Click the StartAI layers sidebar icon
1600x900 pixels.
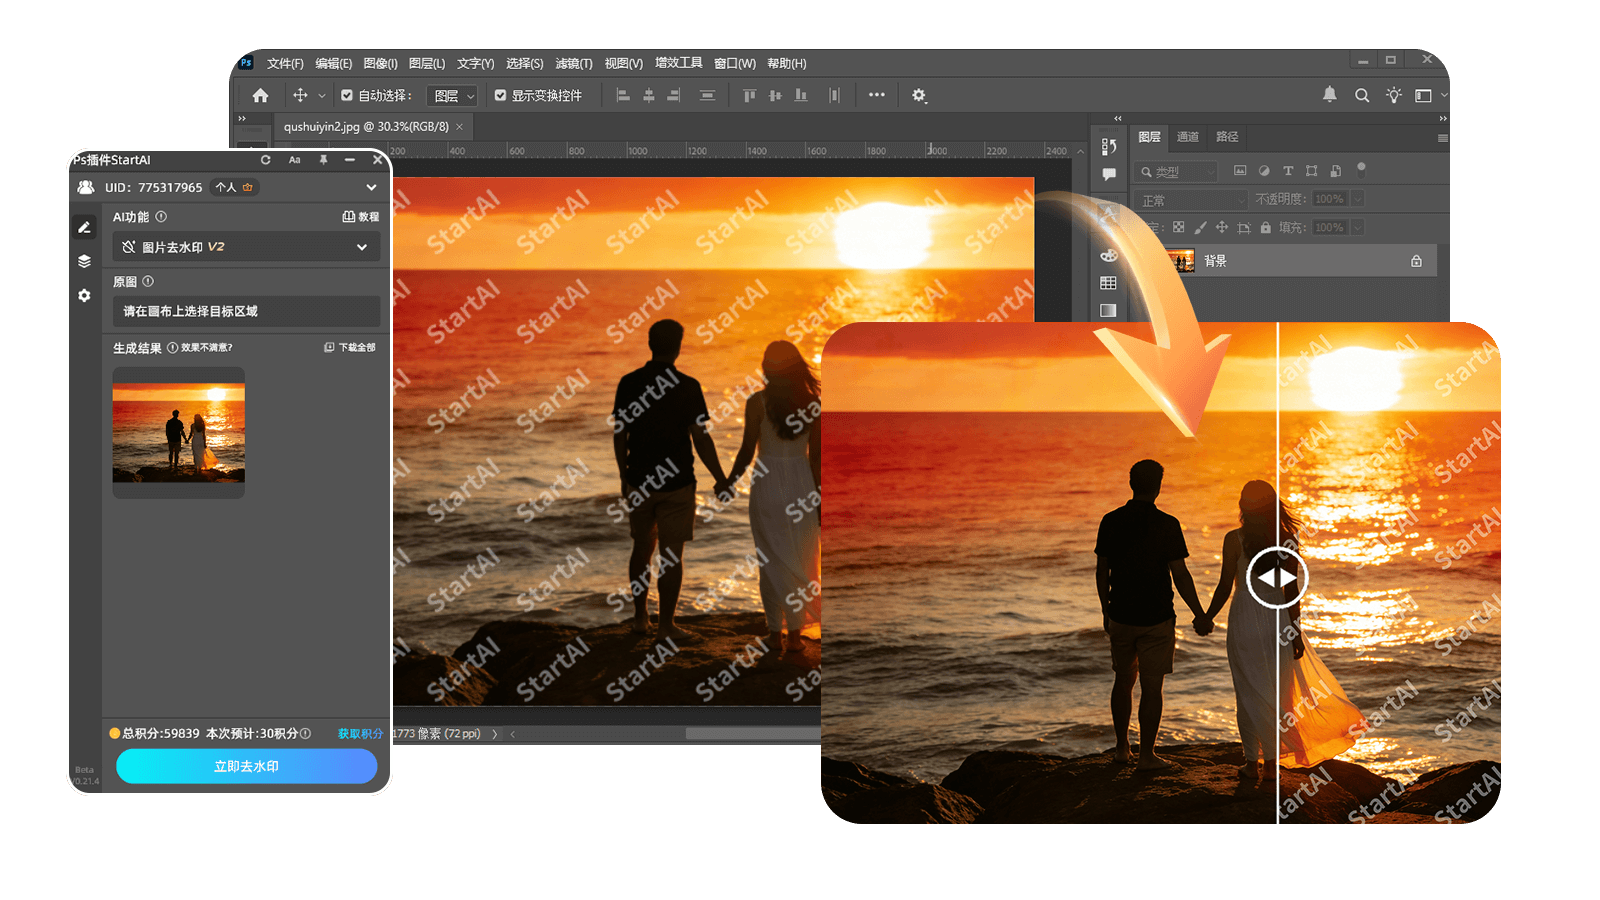tap(84, 261)
